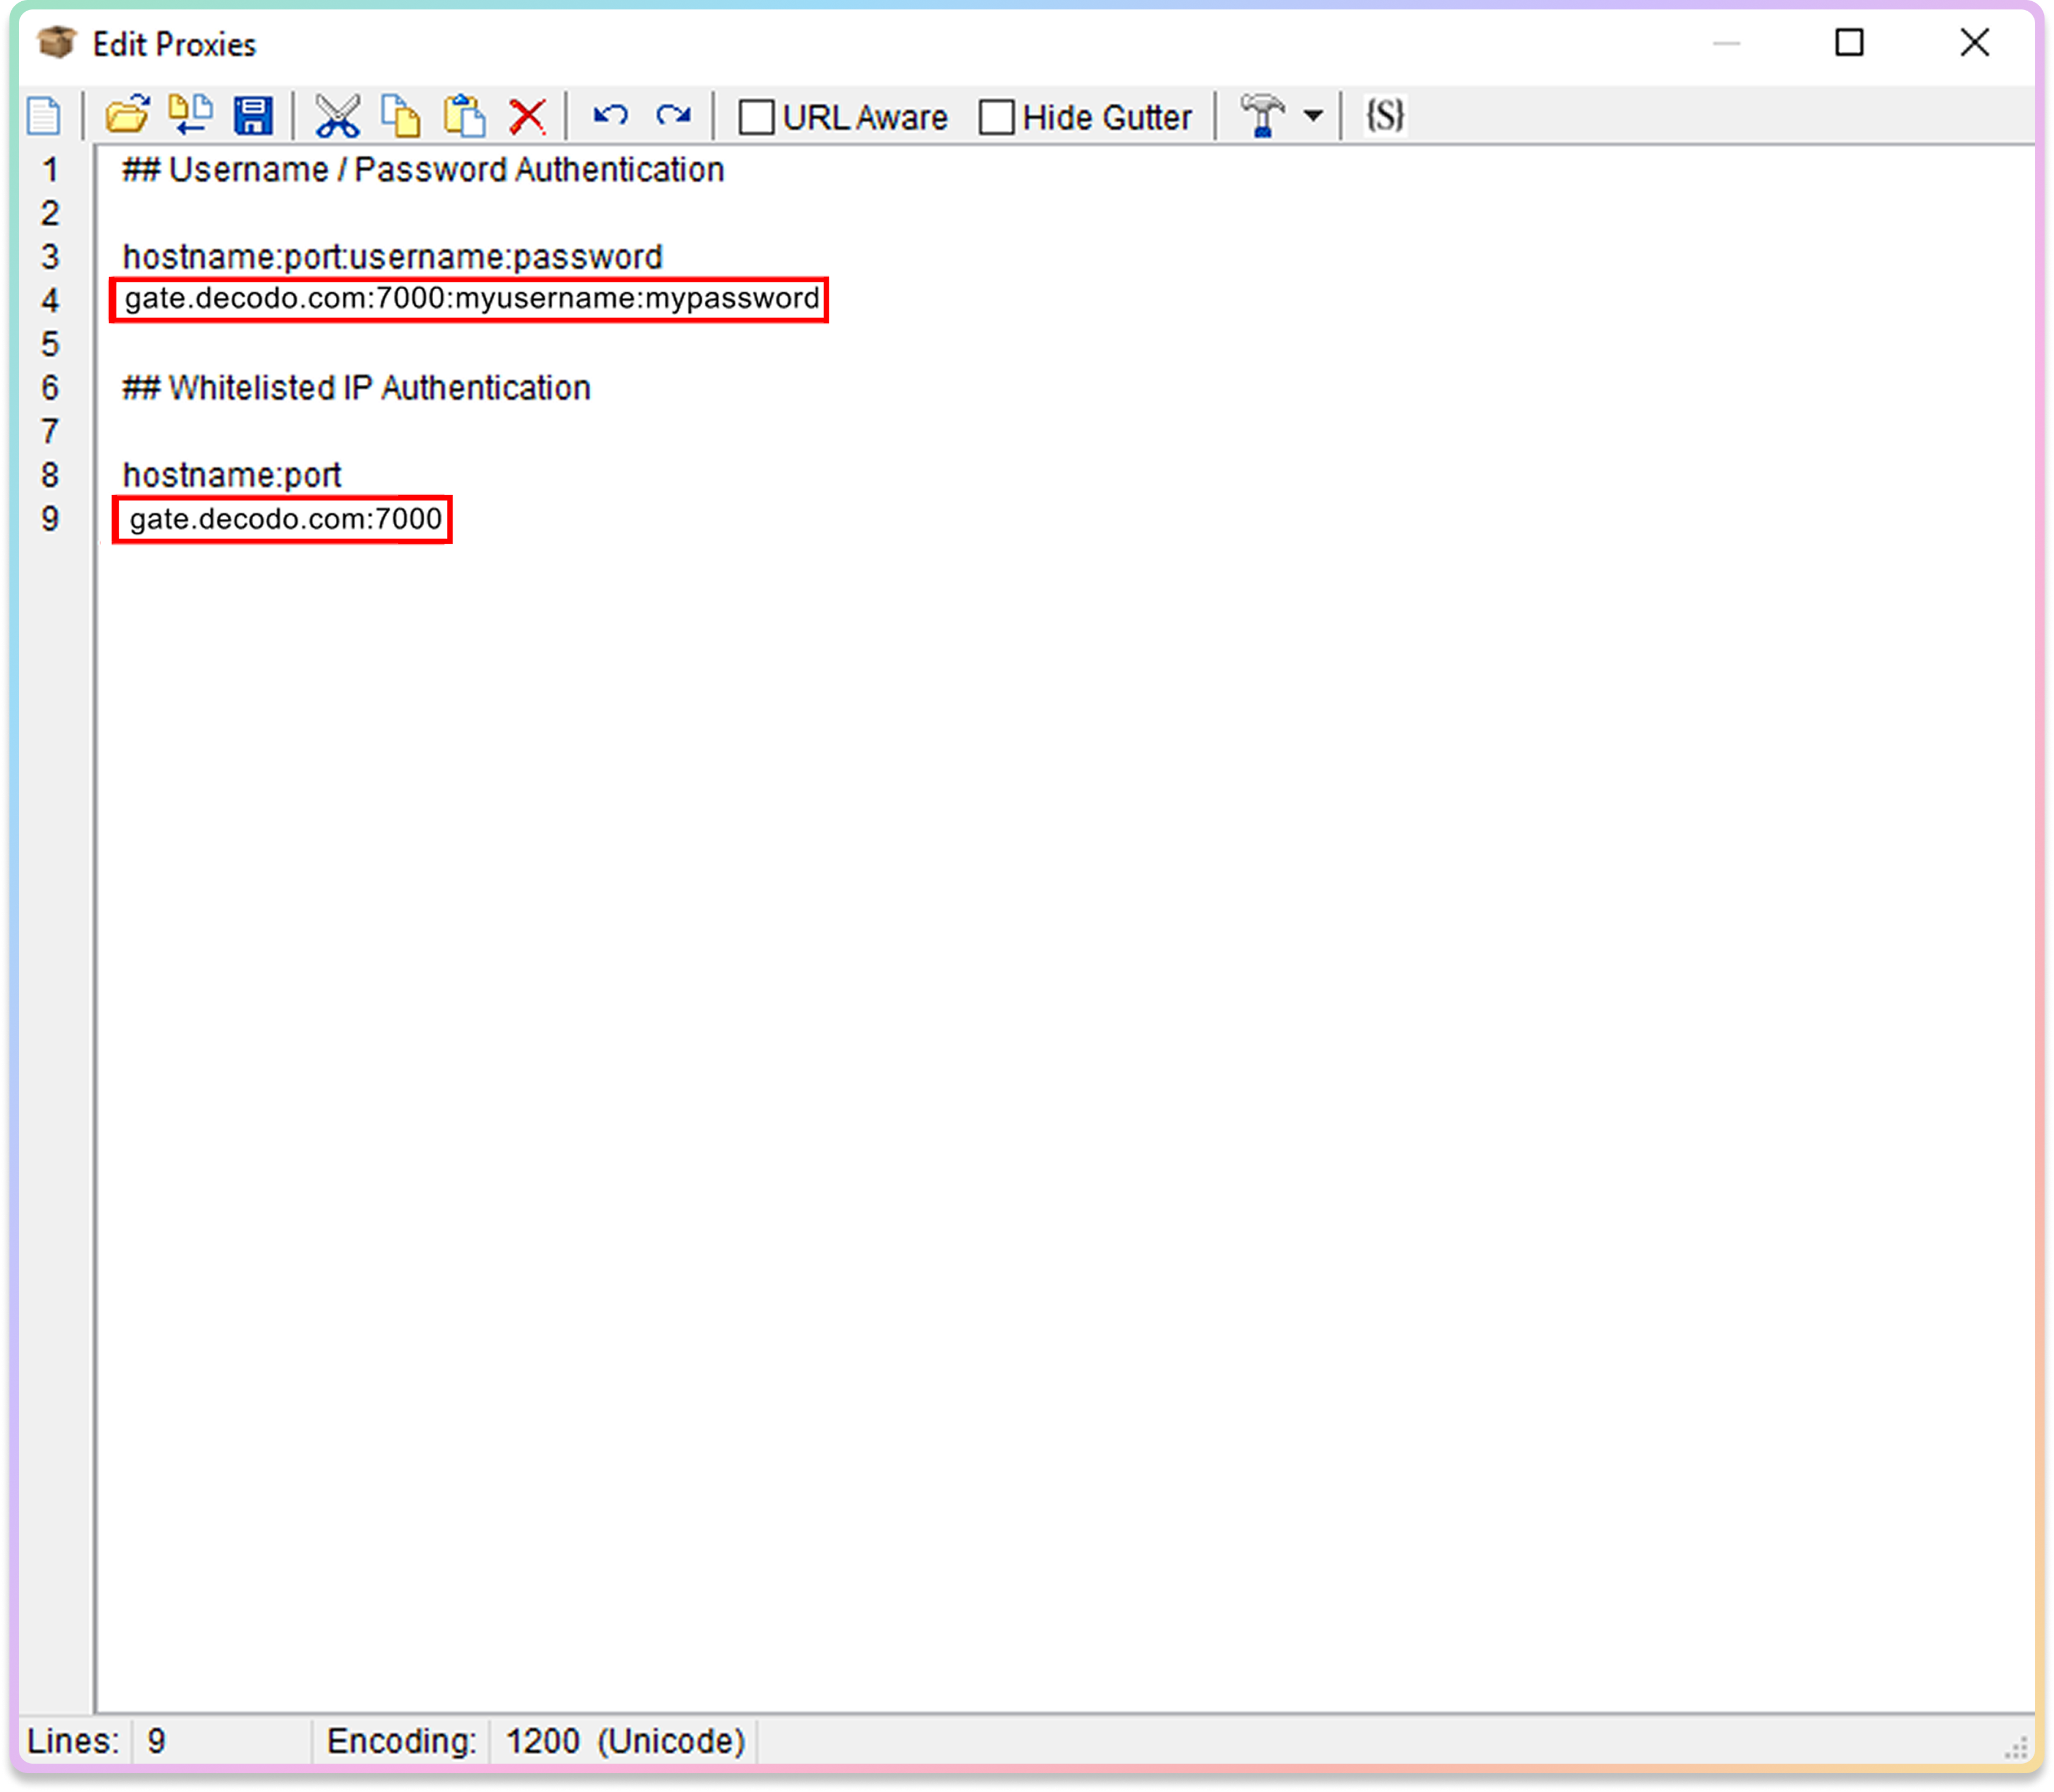Click the gate.decodo.com:7000:myusername:mypassword line
This screenshot has width=2054, height=1792.
[x=471, y=299]
